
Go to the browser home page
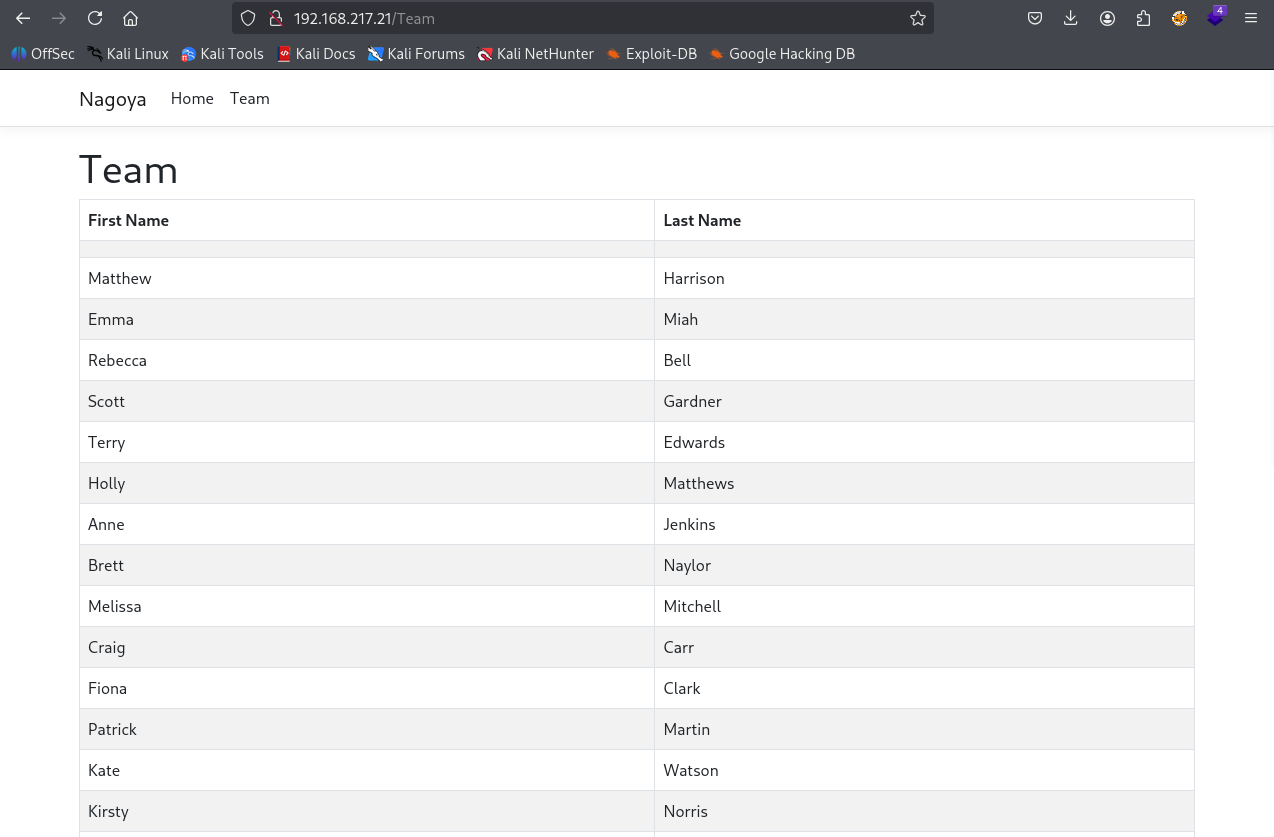130,18
